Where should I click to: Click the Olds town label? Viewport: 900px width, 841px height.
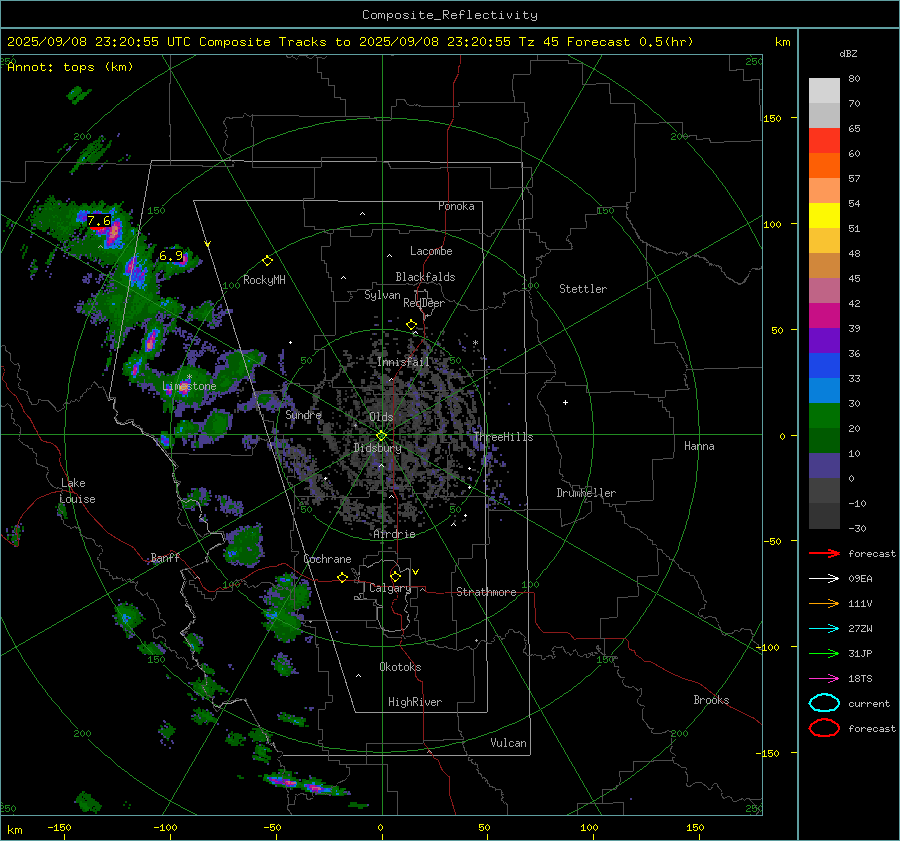(x=381, y=417)
